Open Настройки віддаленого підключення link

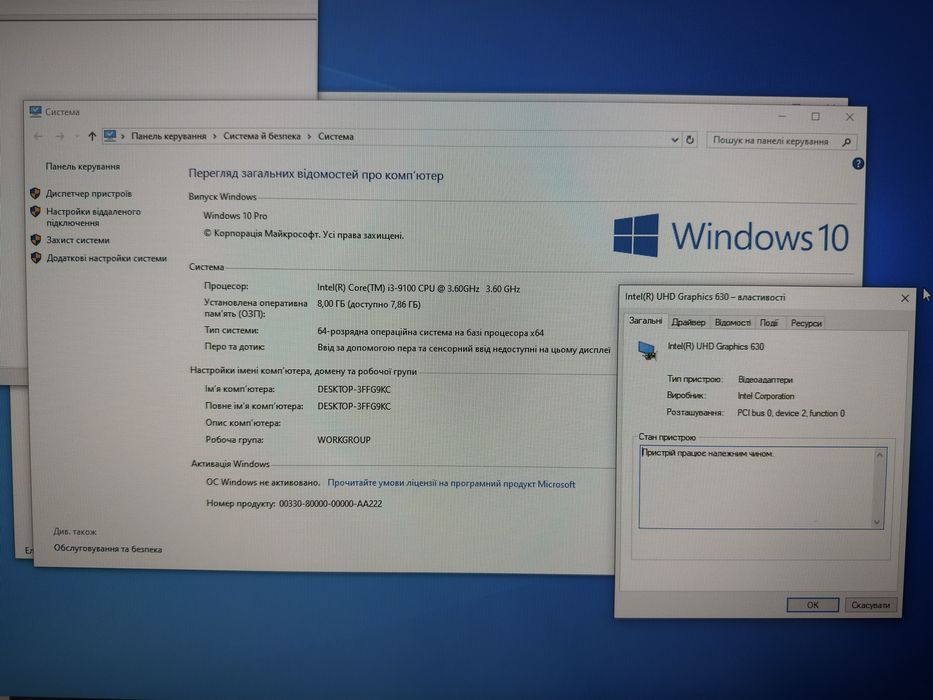(x=93, y=217)
